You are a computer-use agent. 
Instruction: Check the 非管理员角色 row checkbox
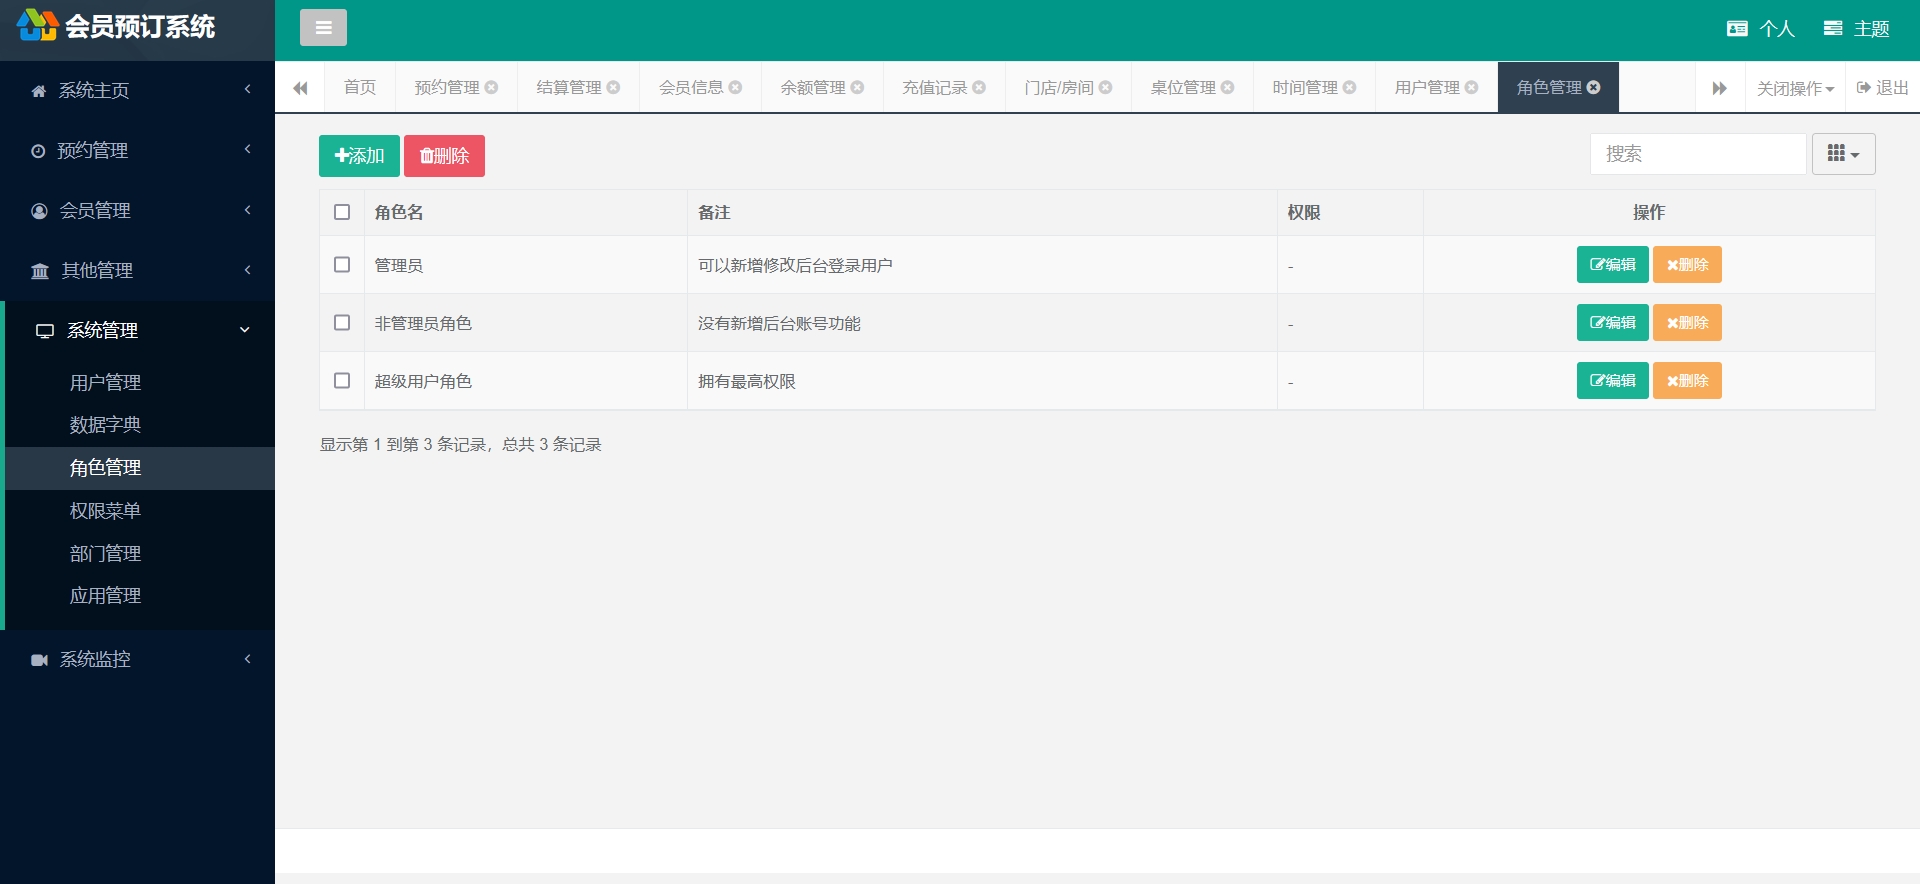click(342, 323)
